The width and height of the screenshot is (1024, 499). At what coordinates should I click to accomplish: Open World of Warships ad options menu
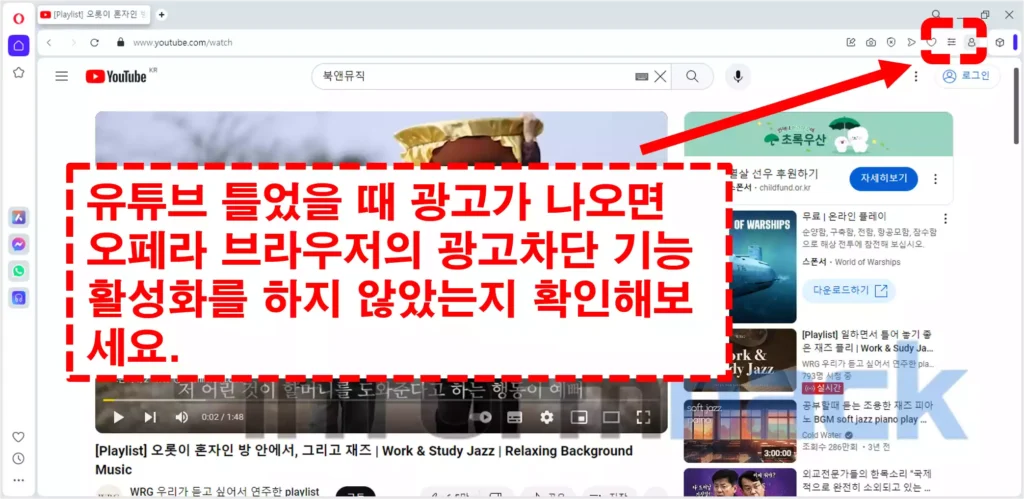[945, 219]
